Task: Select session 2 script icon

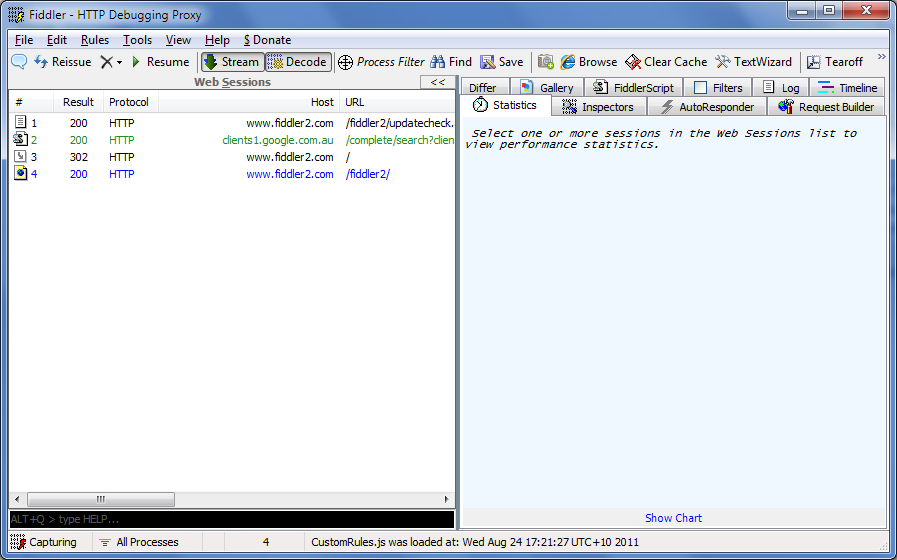Action: [21, 139]
